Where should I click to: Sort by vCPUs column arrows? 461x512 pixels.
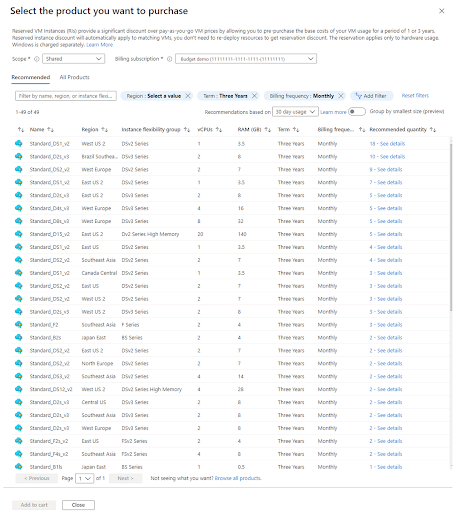point(219,129)
